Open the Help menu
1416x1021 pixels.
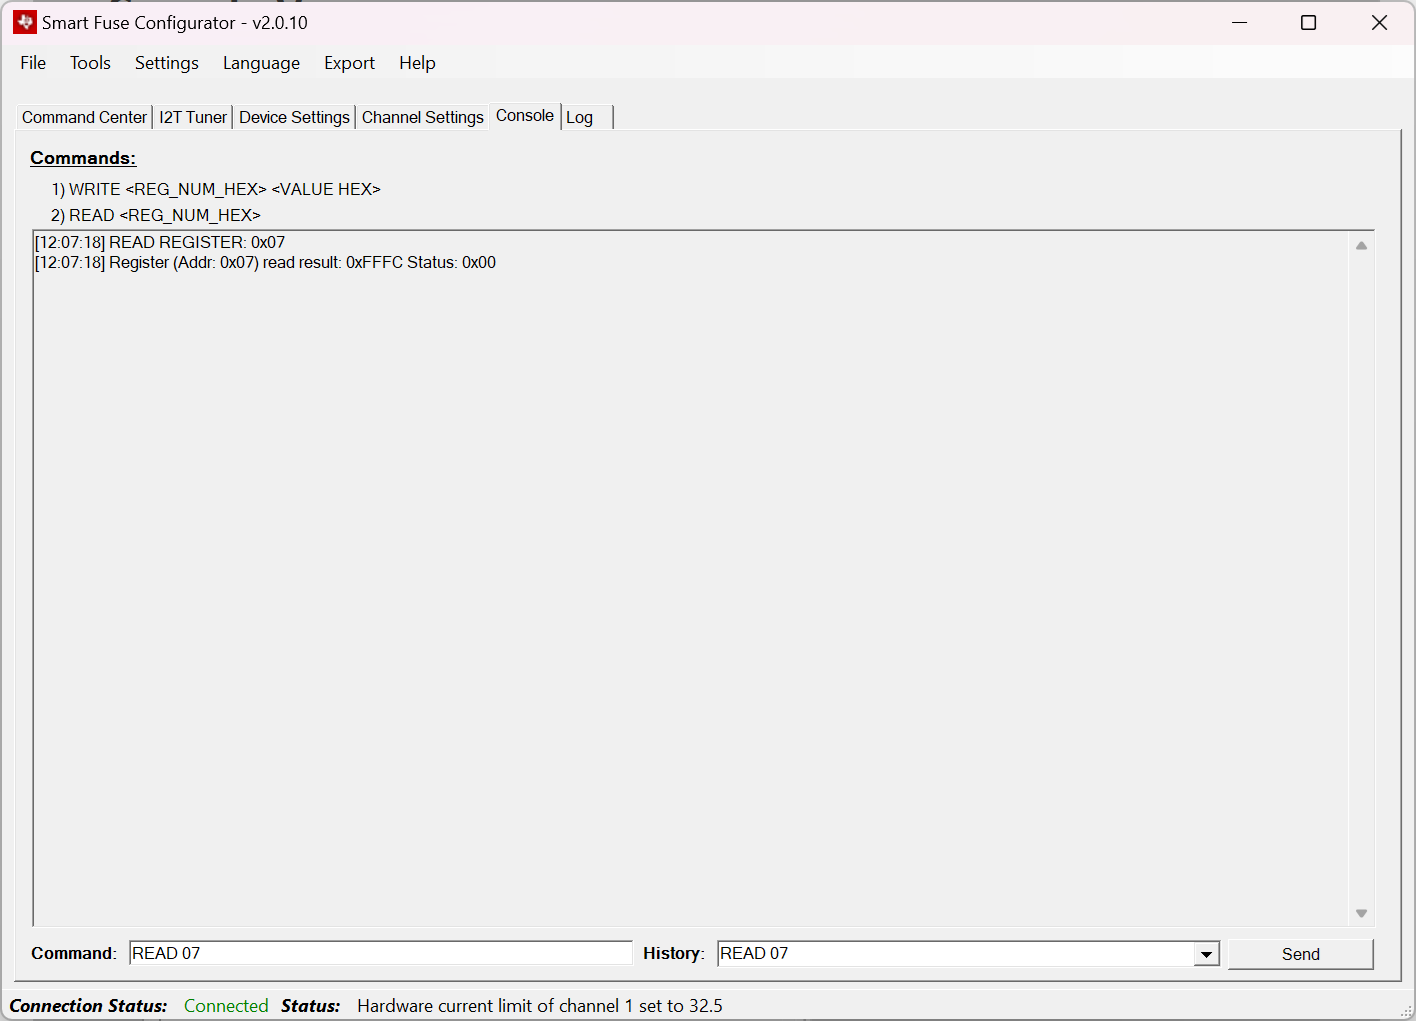click(417, 62)
